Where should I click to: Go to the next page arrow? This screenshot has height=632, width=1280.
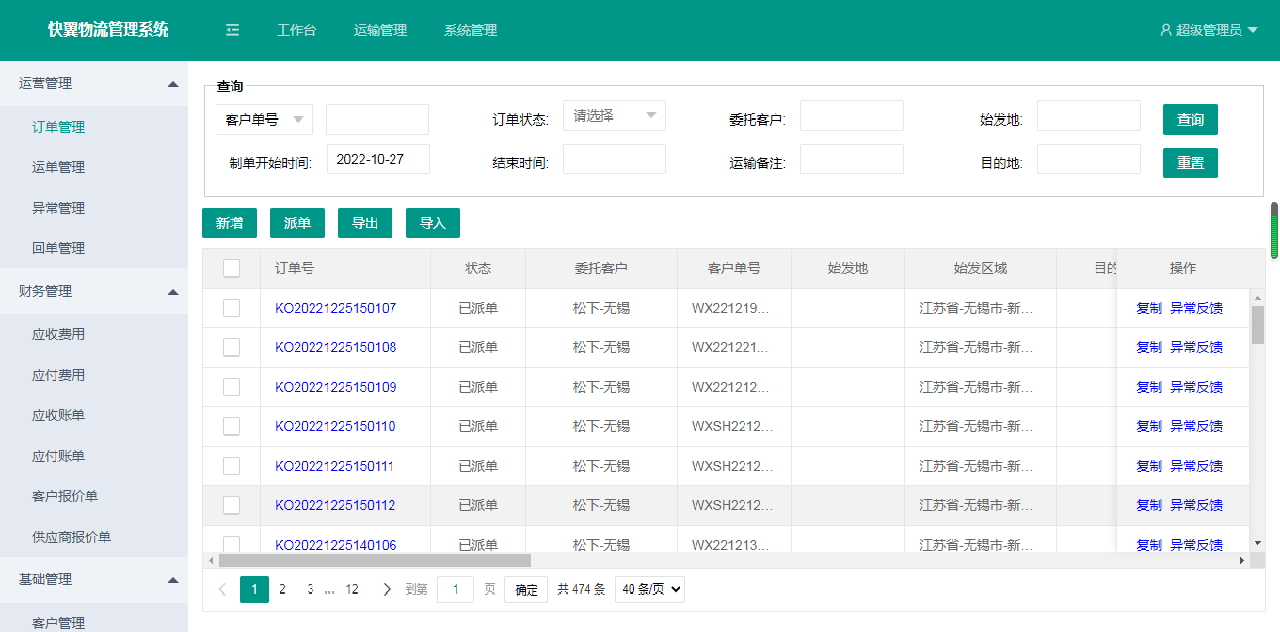(387, 590)
